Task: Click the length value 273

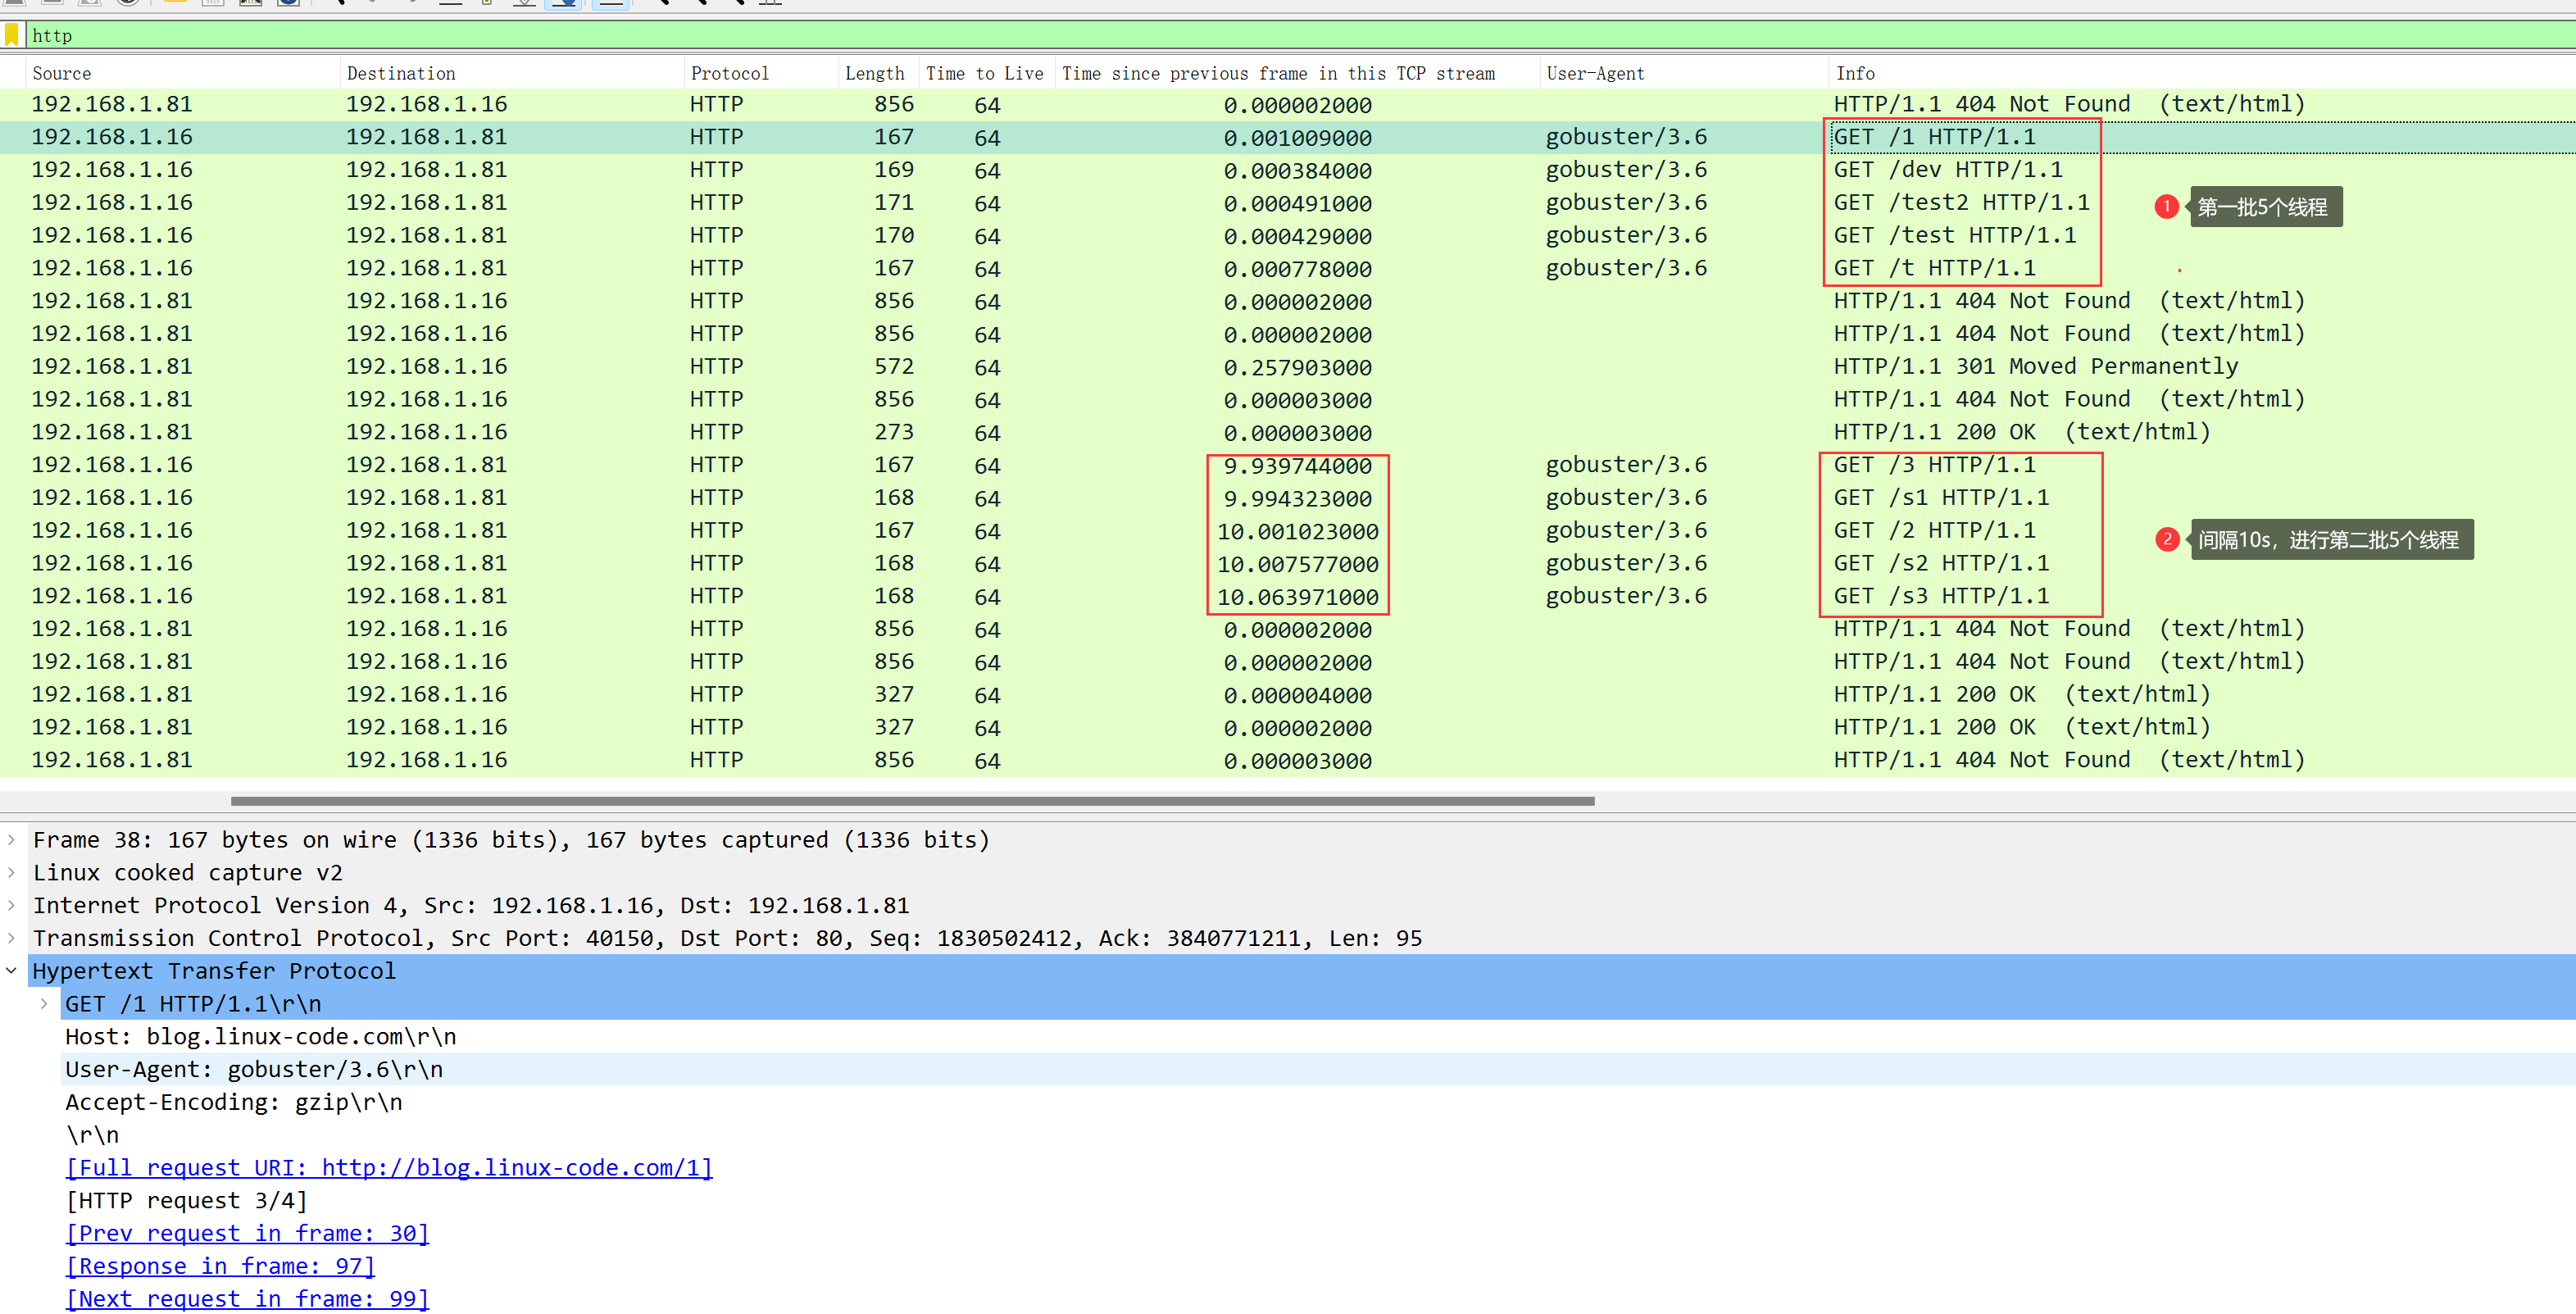Action: tap(894, 432)
